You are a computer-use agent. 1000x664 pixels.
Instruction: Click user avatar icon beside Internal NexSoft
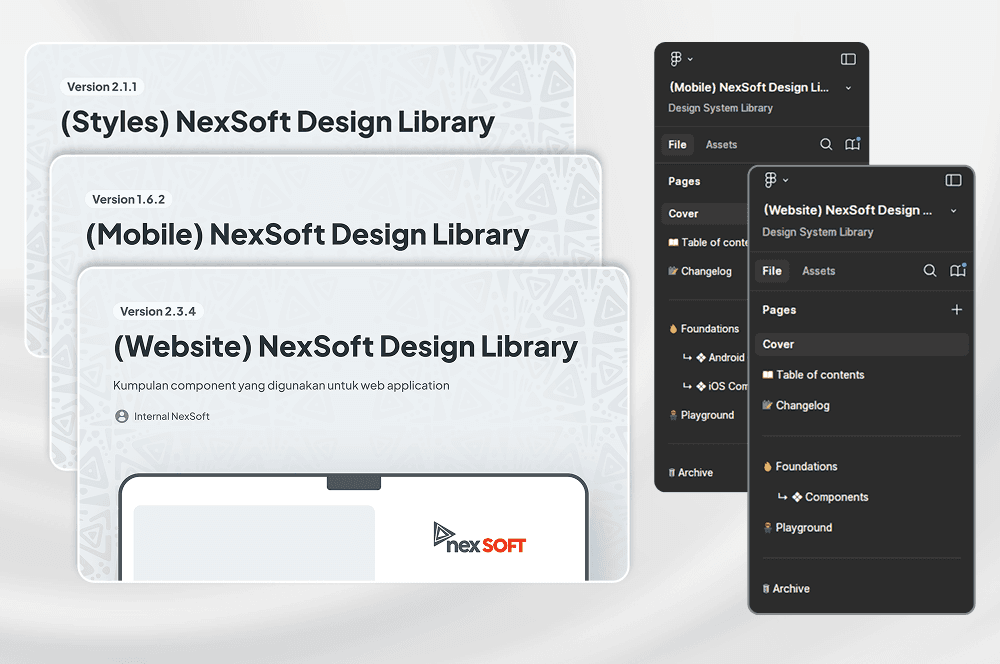[x=122, y=417]
